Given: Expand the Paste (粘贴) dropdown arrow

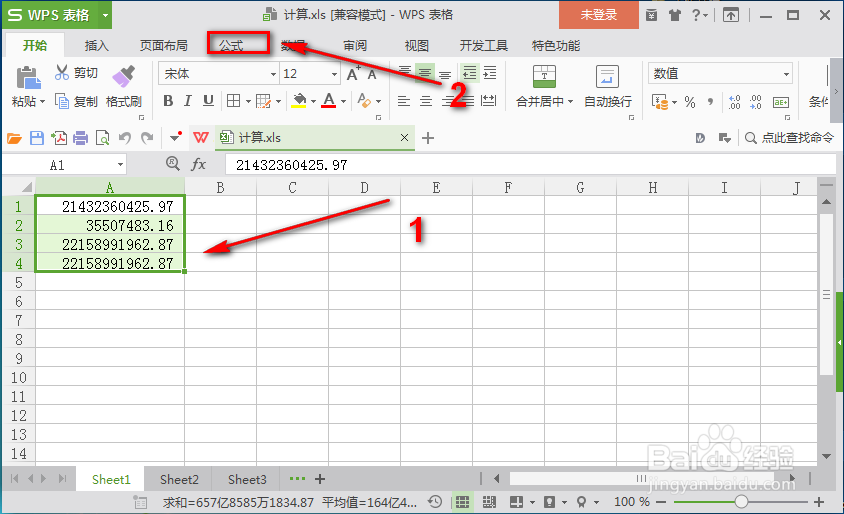Looking at the screenshot, I should click(x=42, y=102).
